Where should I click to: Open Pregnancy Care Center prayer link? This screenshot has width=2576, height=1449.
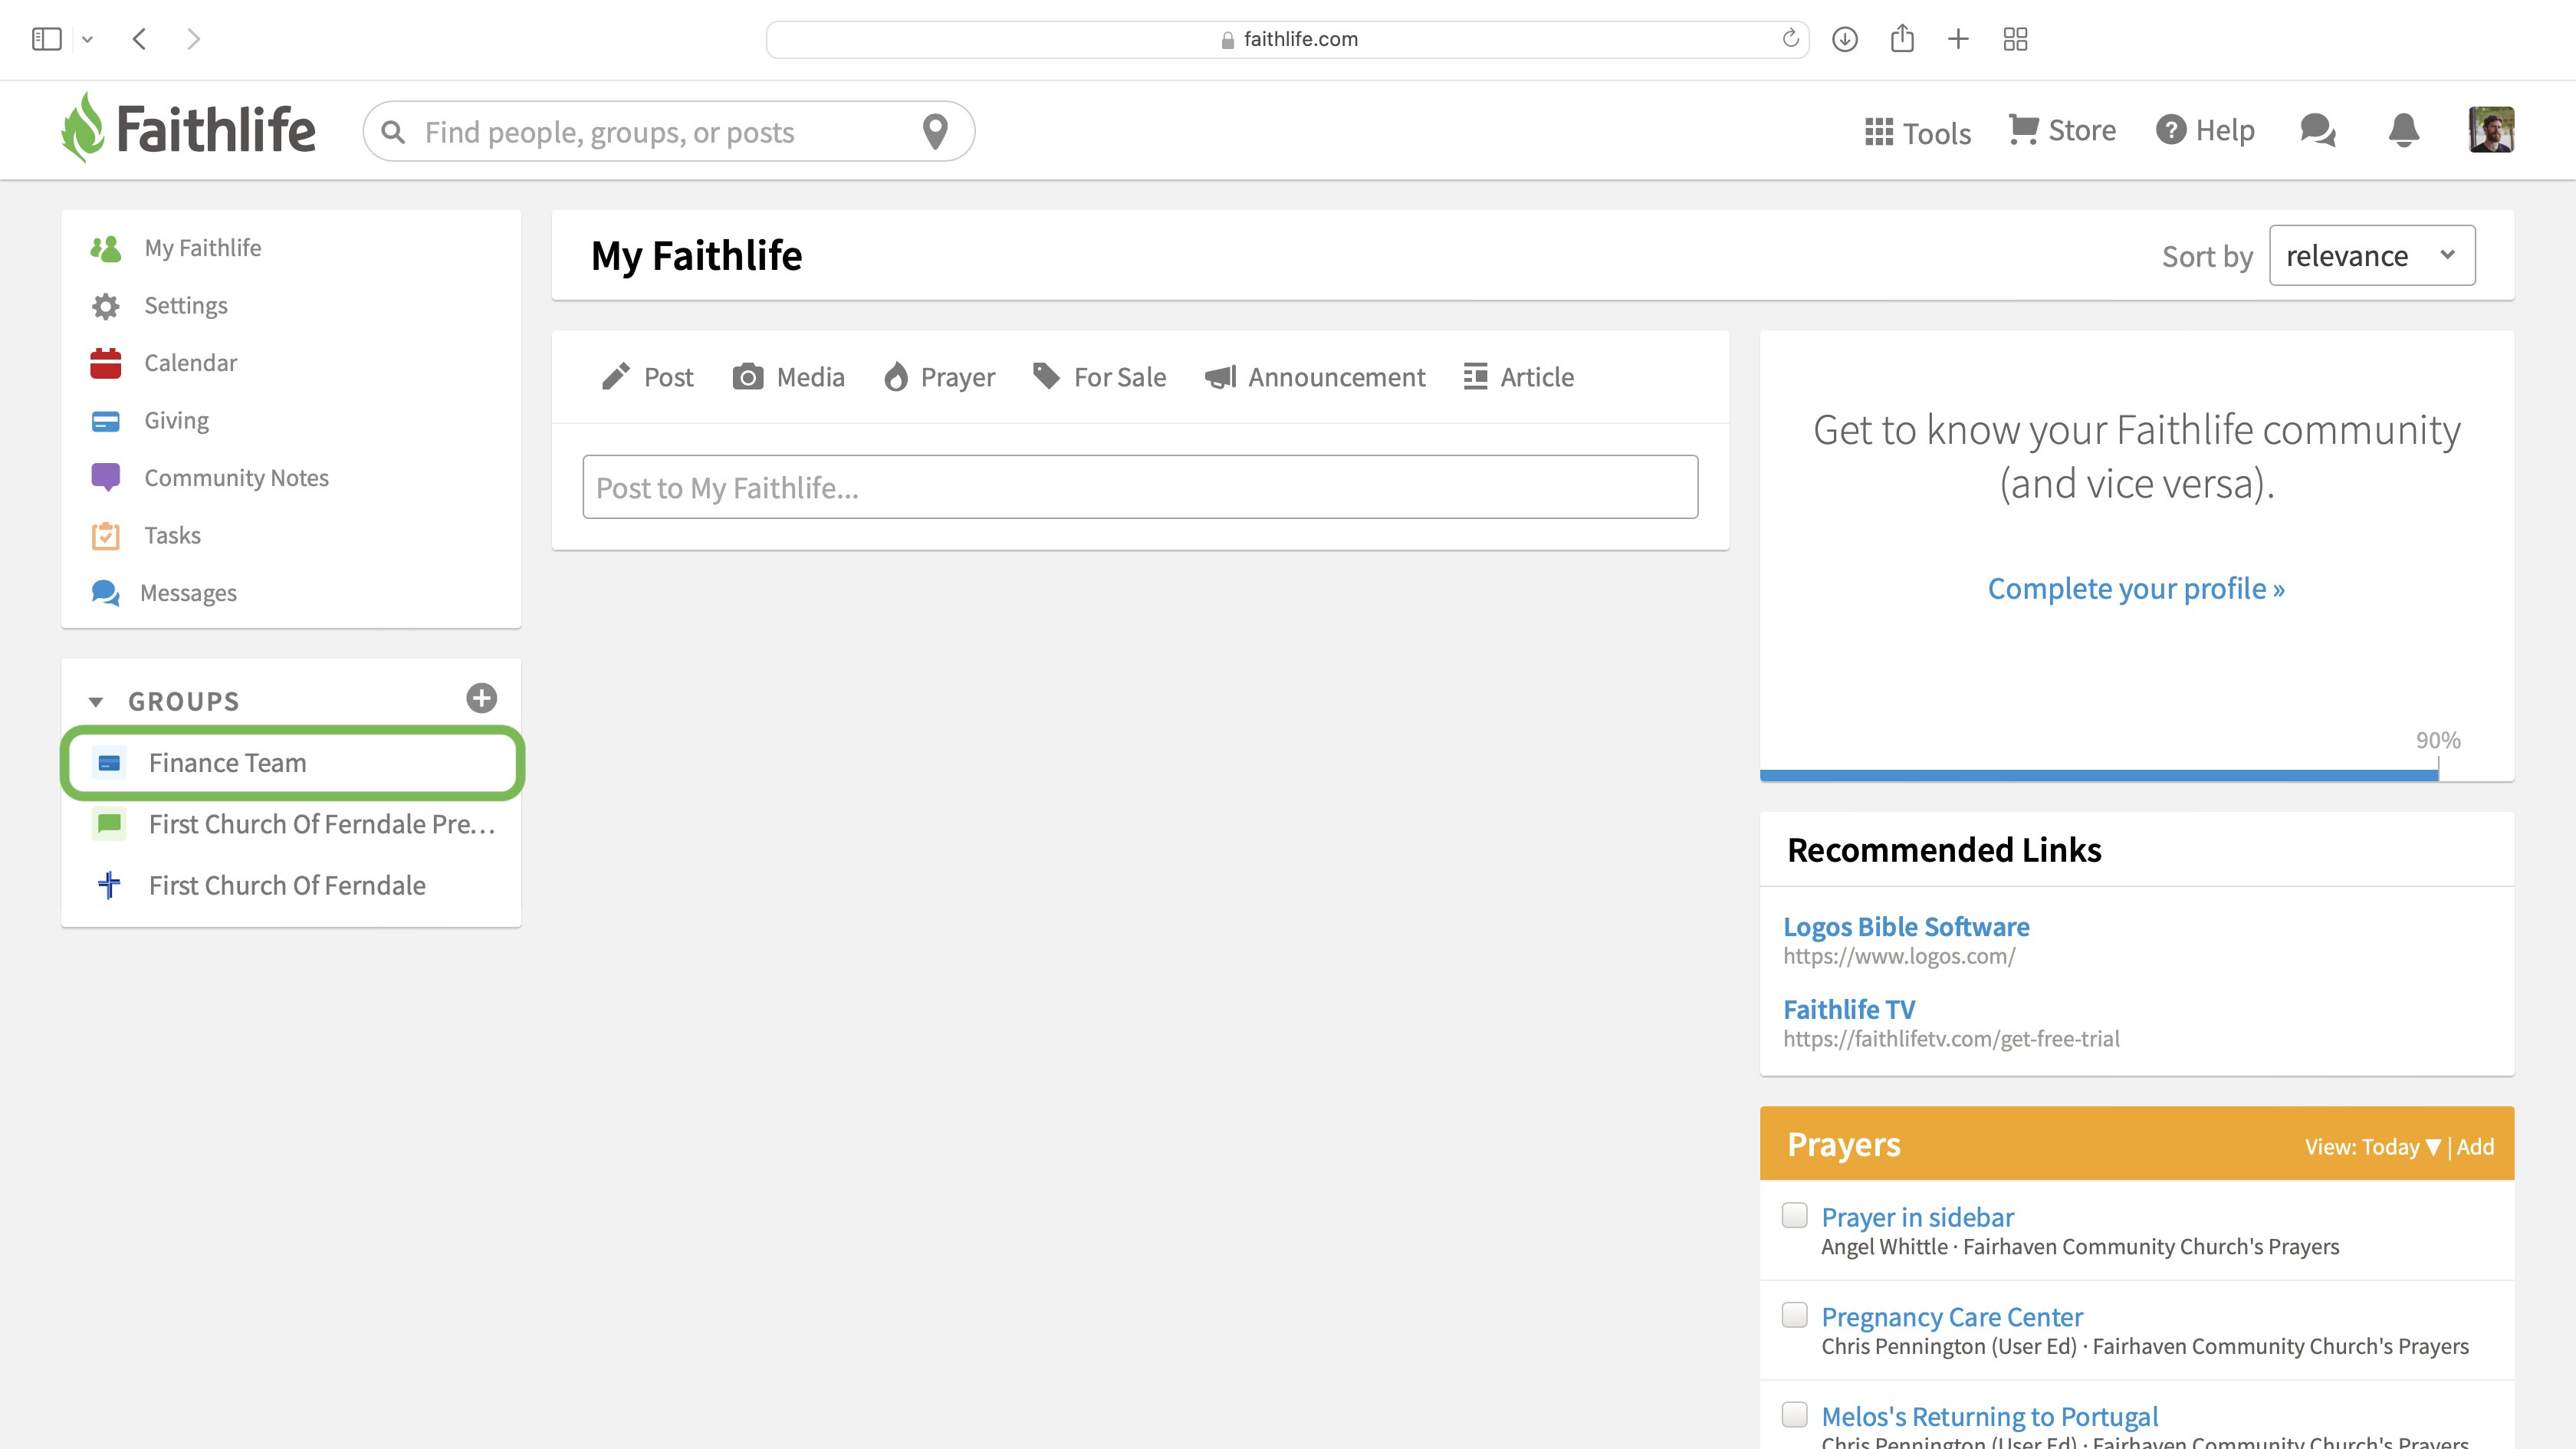pyautogui.click(x=1952, y=1317)
